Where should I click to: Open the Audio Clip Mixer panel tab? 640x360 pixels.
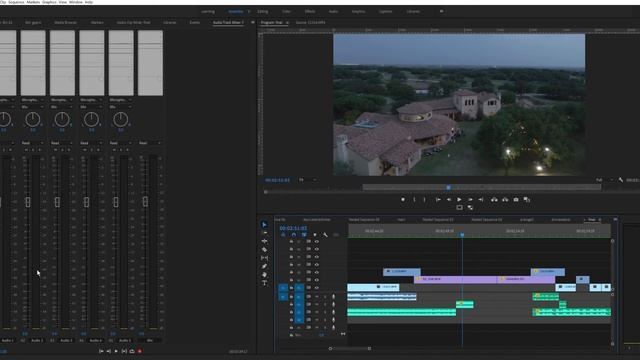133,22
